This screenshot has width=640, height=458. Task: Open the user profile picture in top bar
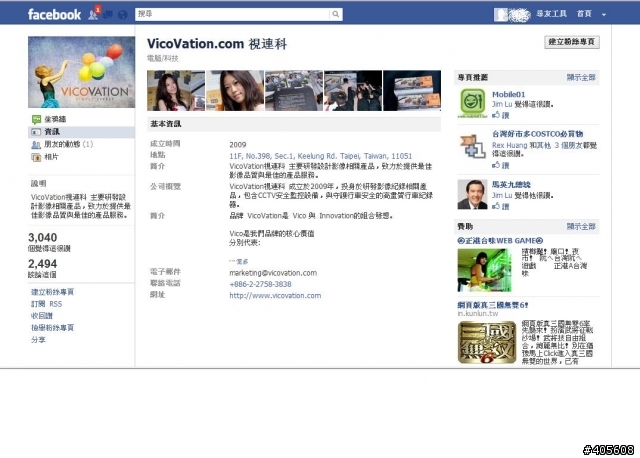click(500, 14)
